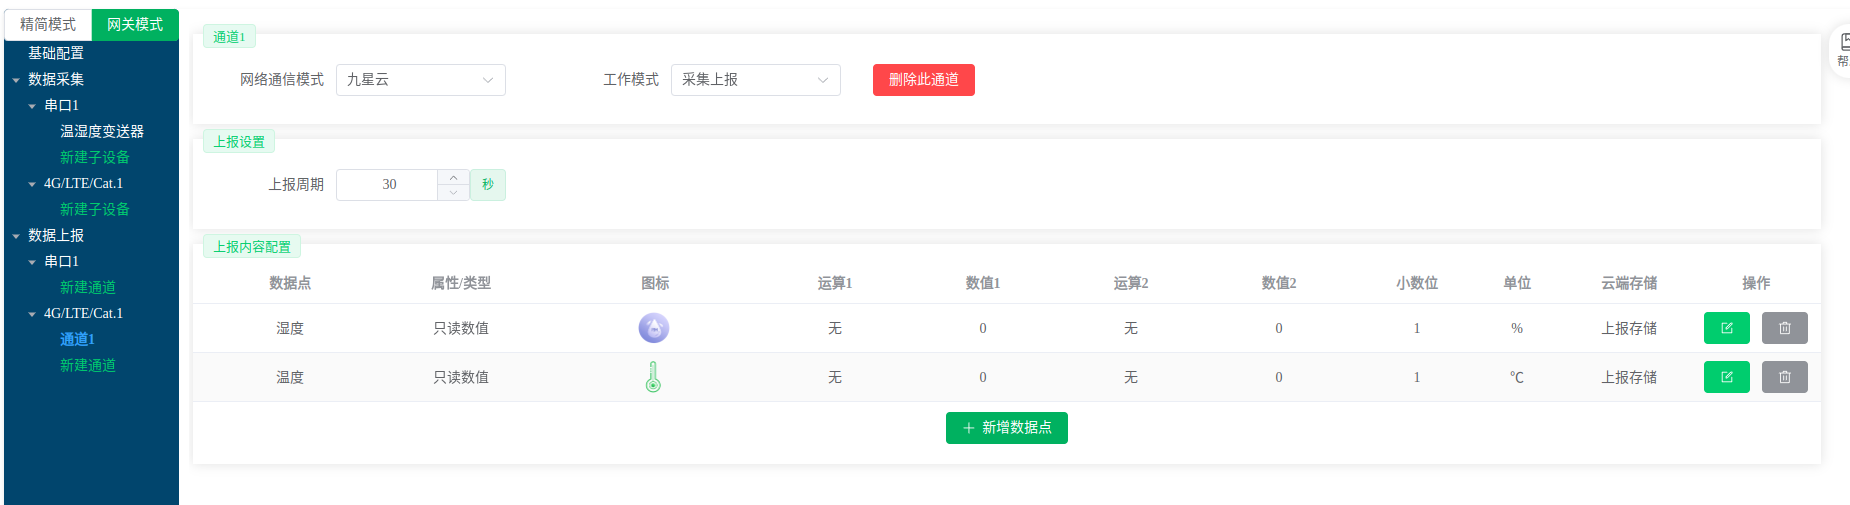The width and height of the screenshot is (1850, 505).
Task: Edit the 湿度 data point row
Action: pos(1726,328)
